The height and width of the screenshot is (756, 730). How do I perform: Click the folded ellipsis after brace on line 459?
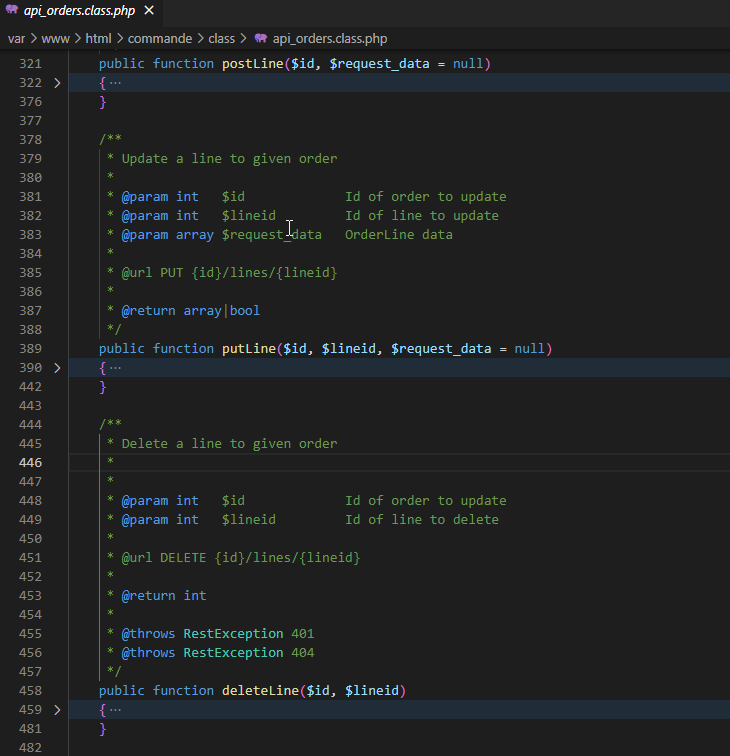click(115, 710)
